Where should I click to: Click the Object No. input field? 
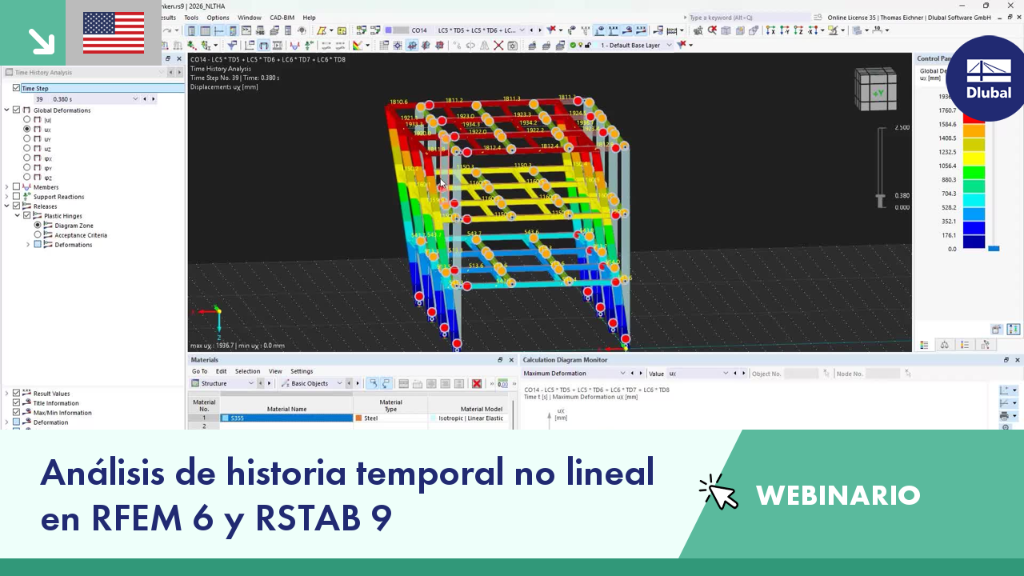[x=801, y=374]
